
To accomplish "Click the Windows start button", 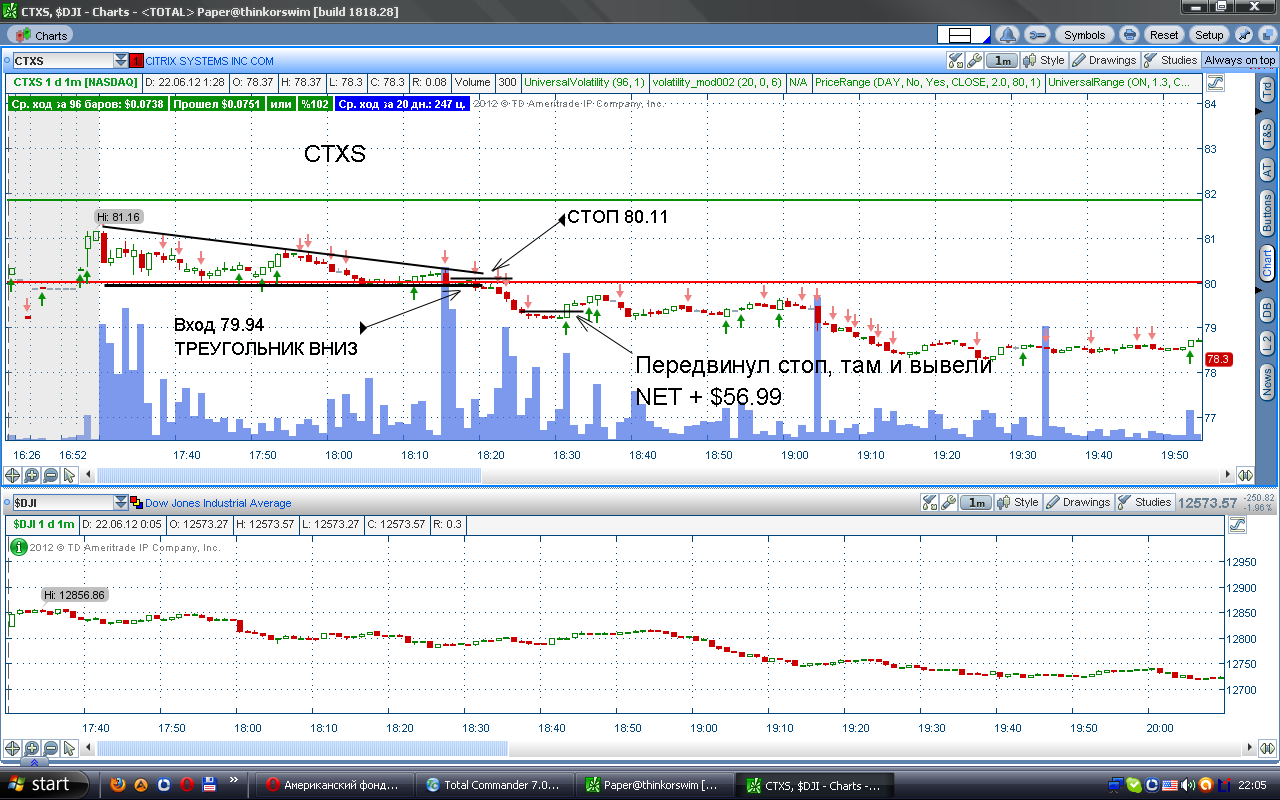I will point(45,785).
